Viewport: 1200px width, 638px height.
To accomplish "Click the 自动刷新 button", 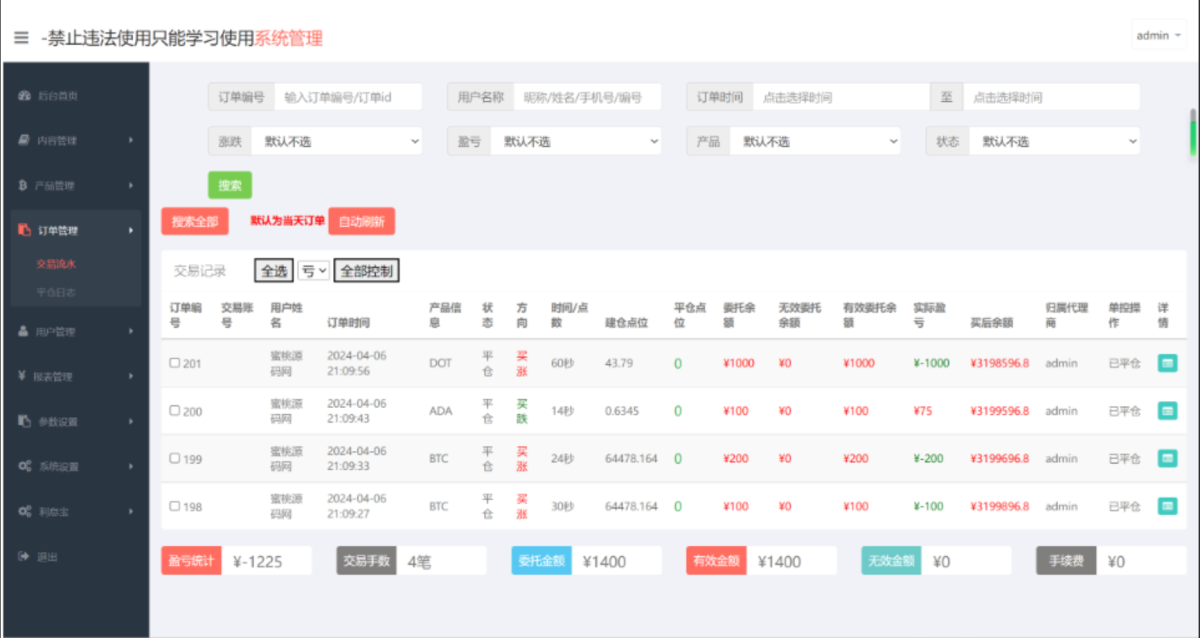I will coord(362,222).
